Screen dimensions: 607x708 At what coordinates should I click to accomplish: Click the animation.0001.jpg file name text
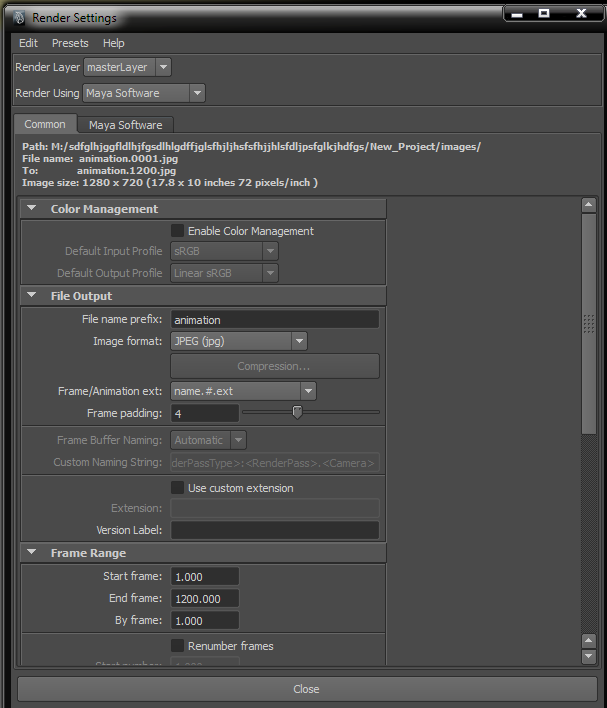[128, 159]
